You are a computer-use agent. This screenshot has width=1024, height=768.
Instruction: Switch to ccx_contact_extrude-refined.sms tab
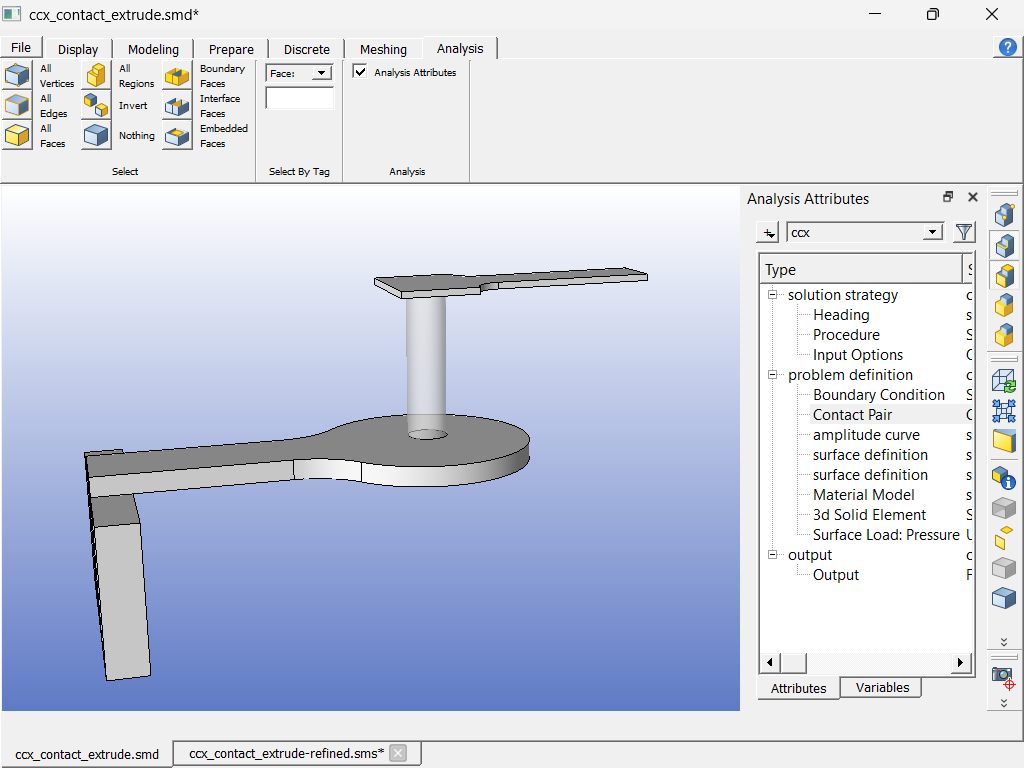(287, 754)
